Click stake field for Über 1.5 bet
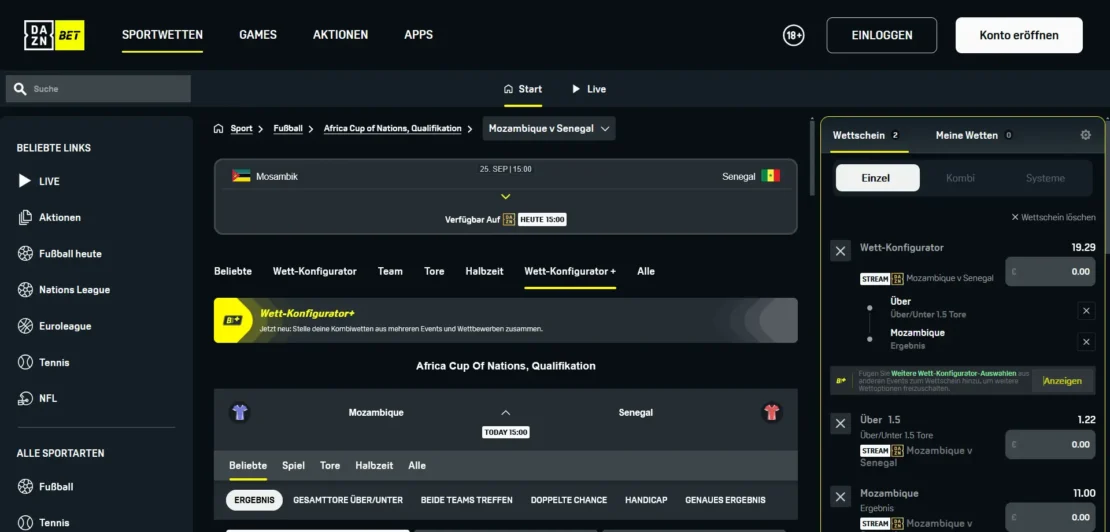The image size is (1110, 532). click(1051, 444)
